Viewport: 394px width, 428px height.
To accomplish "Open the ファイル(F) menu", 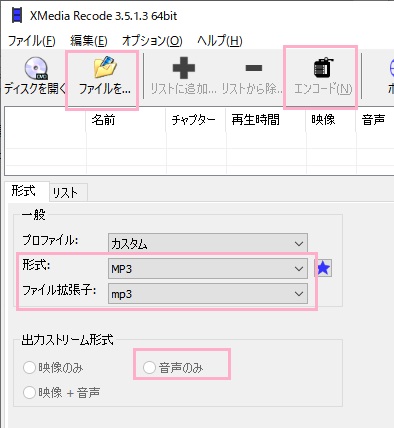I will click(31, 41).
